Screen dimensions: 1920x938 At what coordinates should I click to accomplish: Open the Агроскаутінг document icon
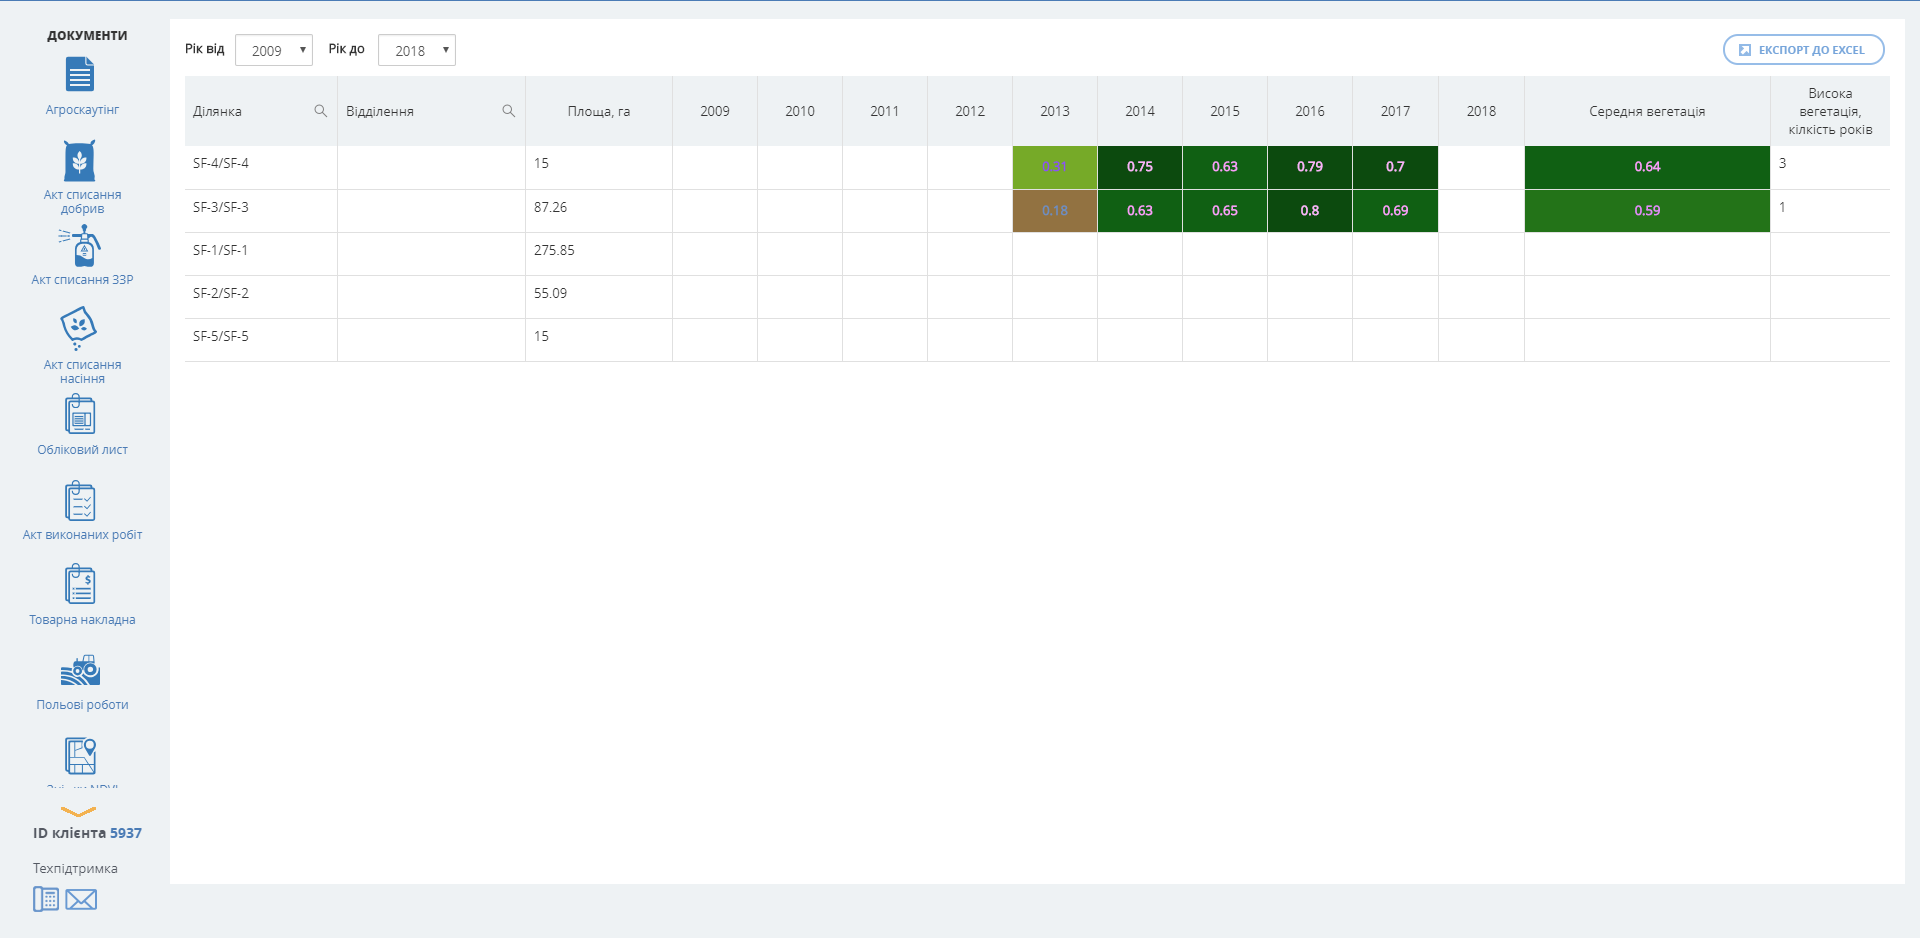80,75
